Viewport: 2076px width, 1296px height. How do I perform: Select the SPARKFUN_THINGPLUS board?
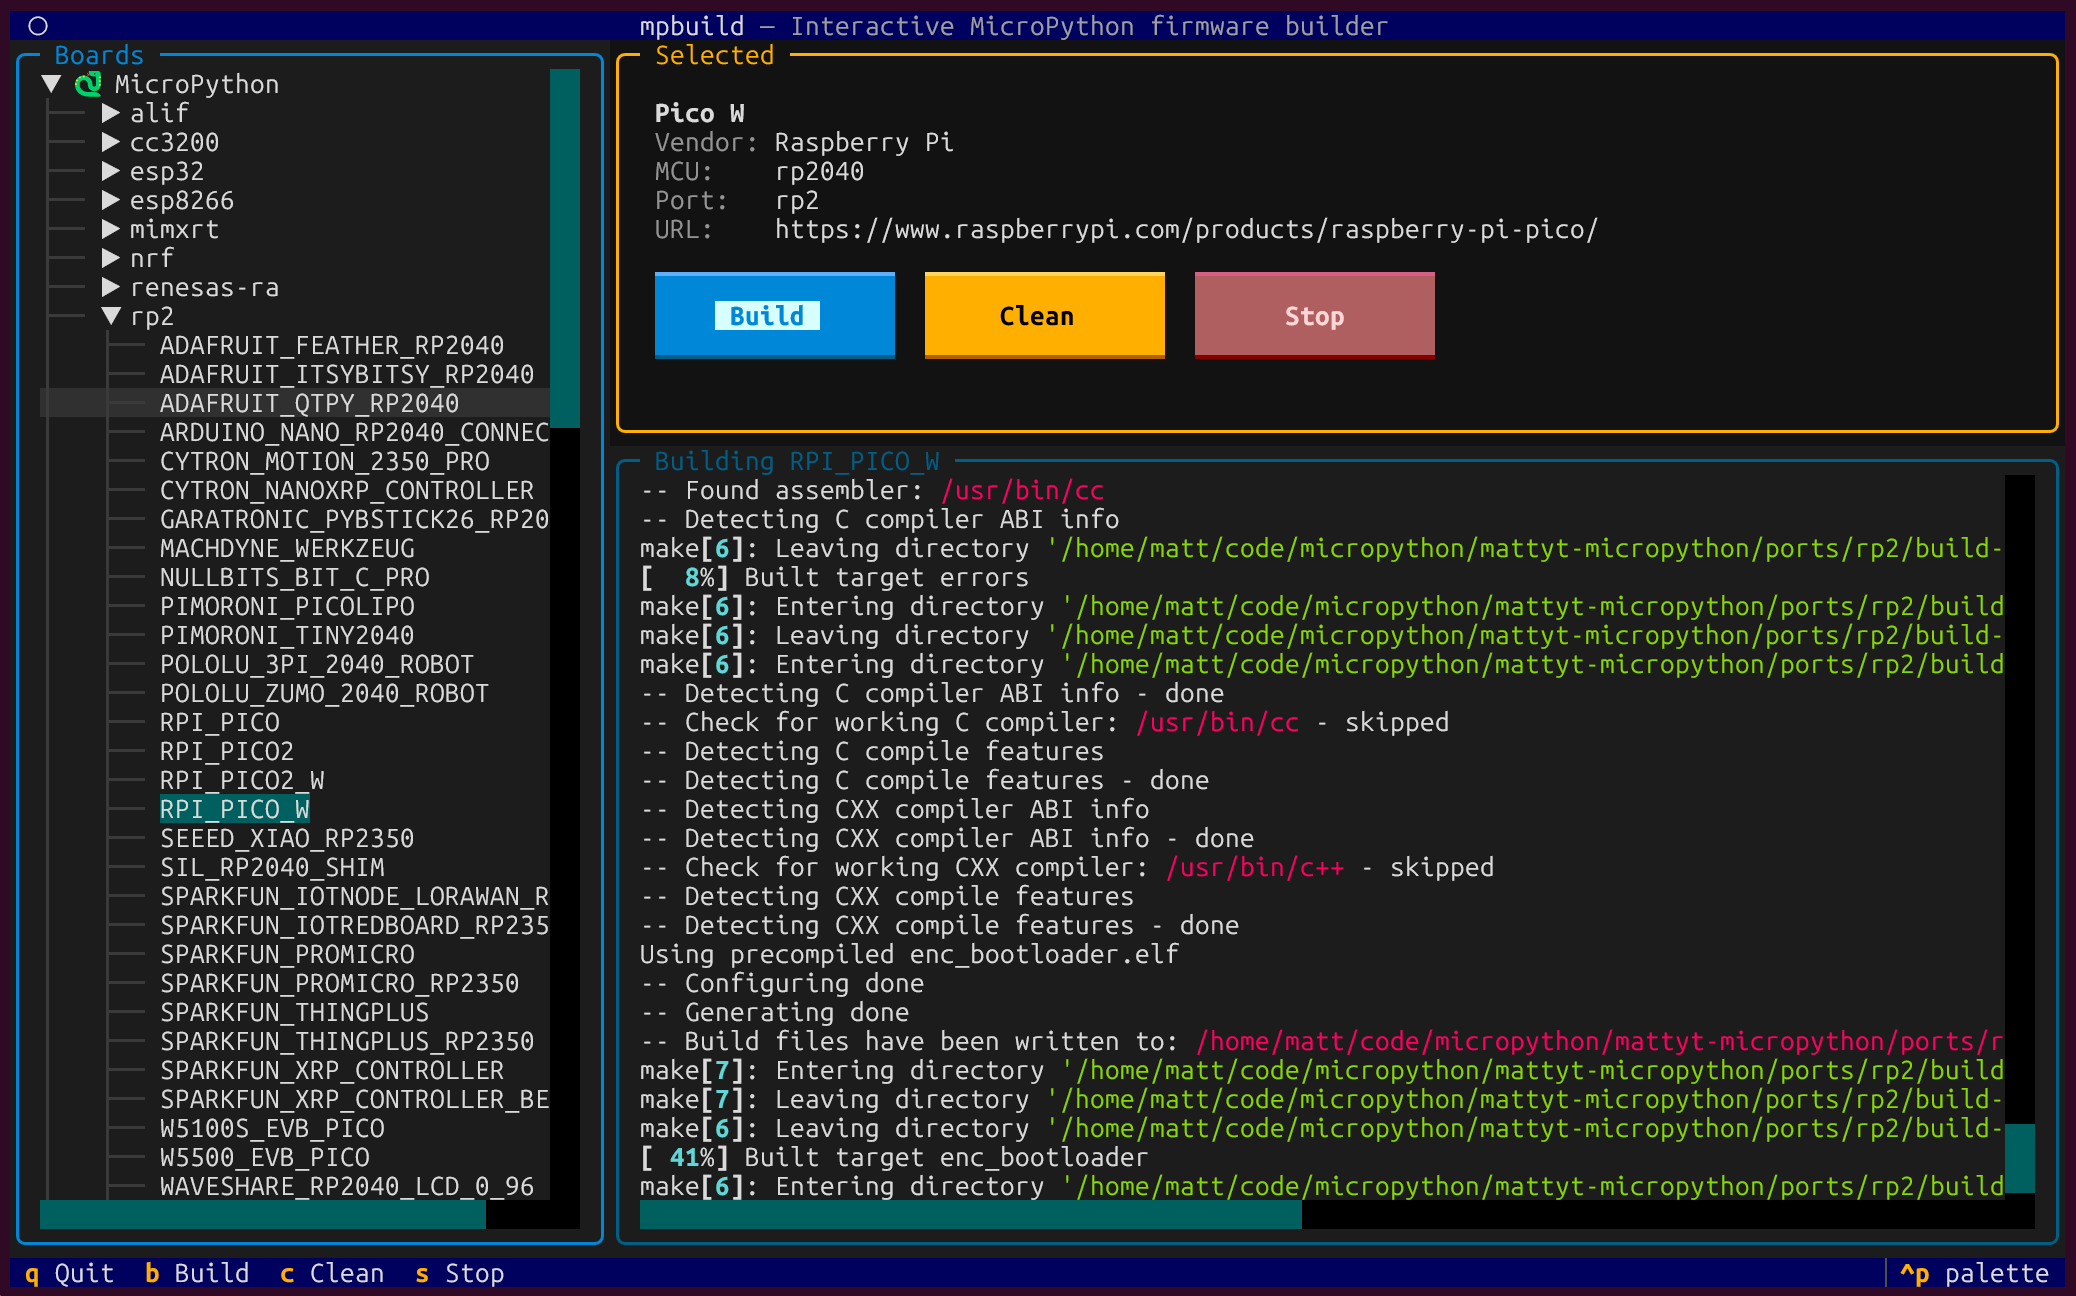point(295,1012)
